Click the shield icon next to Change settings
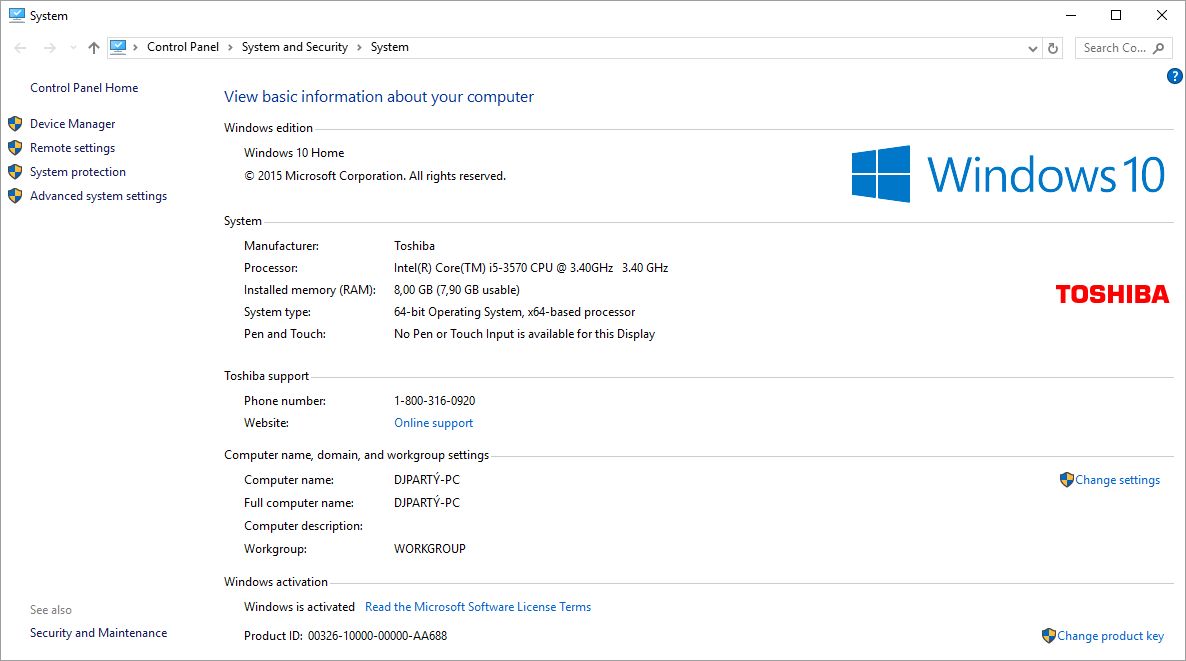Image resolution: width=1186 pixels, height=661 pixels. point(1066,480)
